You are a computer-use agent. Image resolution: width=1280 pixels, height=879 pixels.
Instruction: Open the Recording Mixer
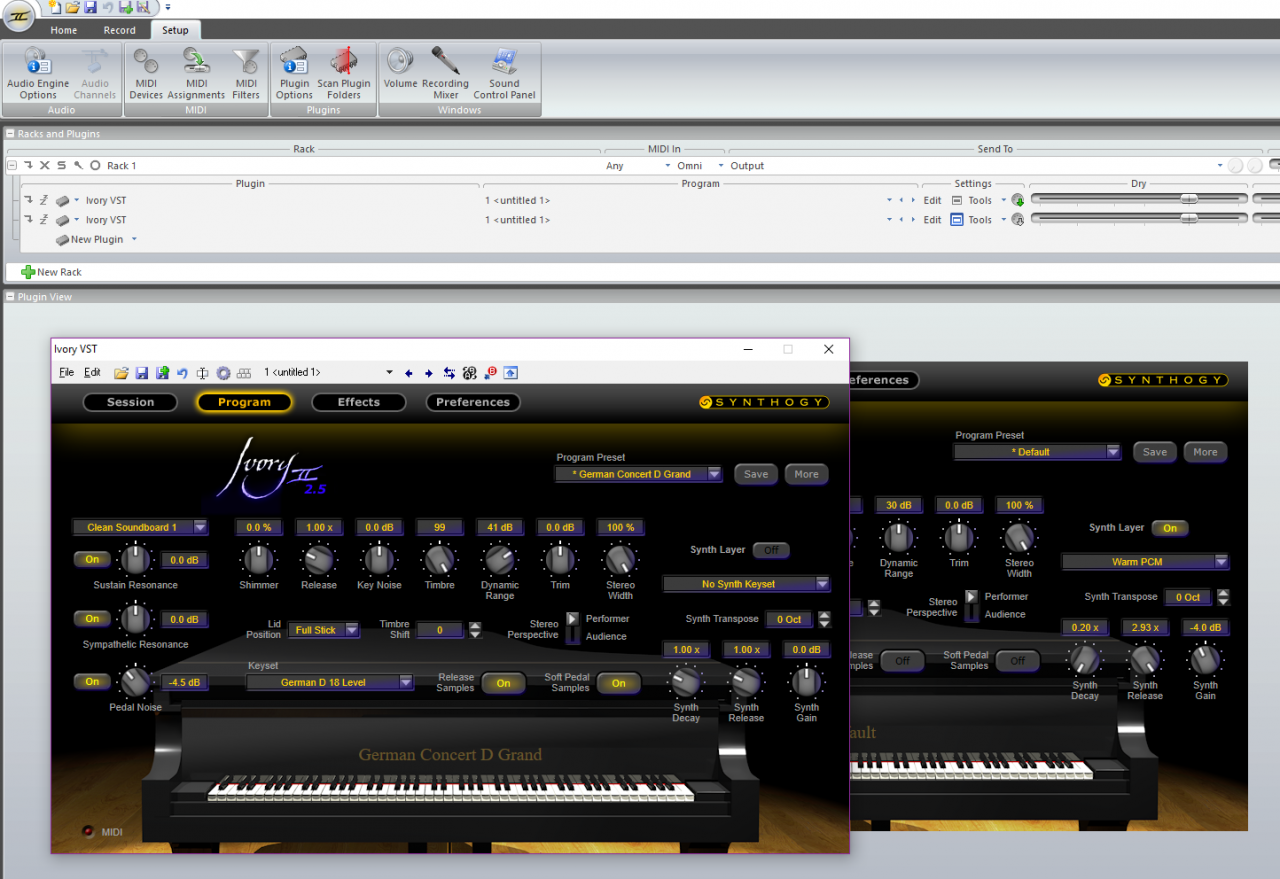pos(445,74)
